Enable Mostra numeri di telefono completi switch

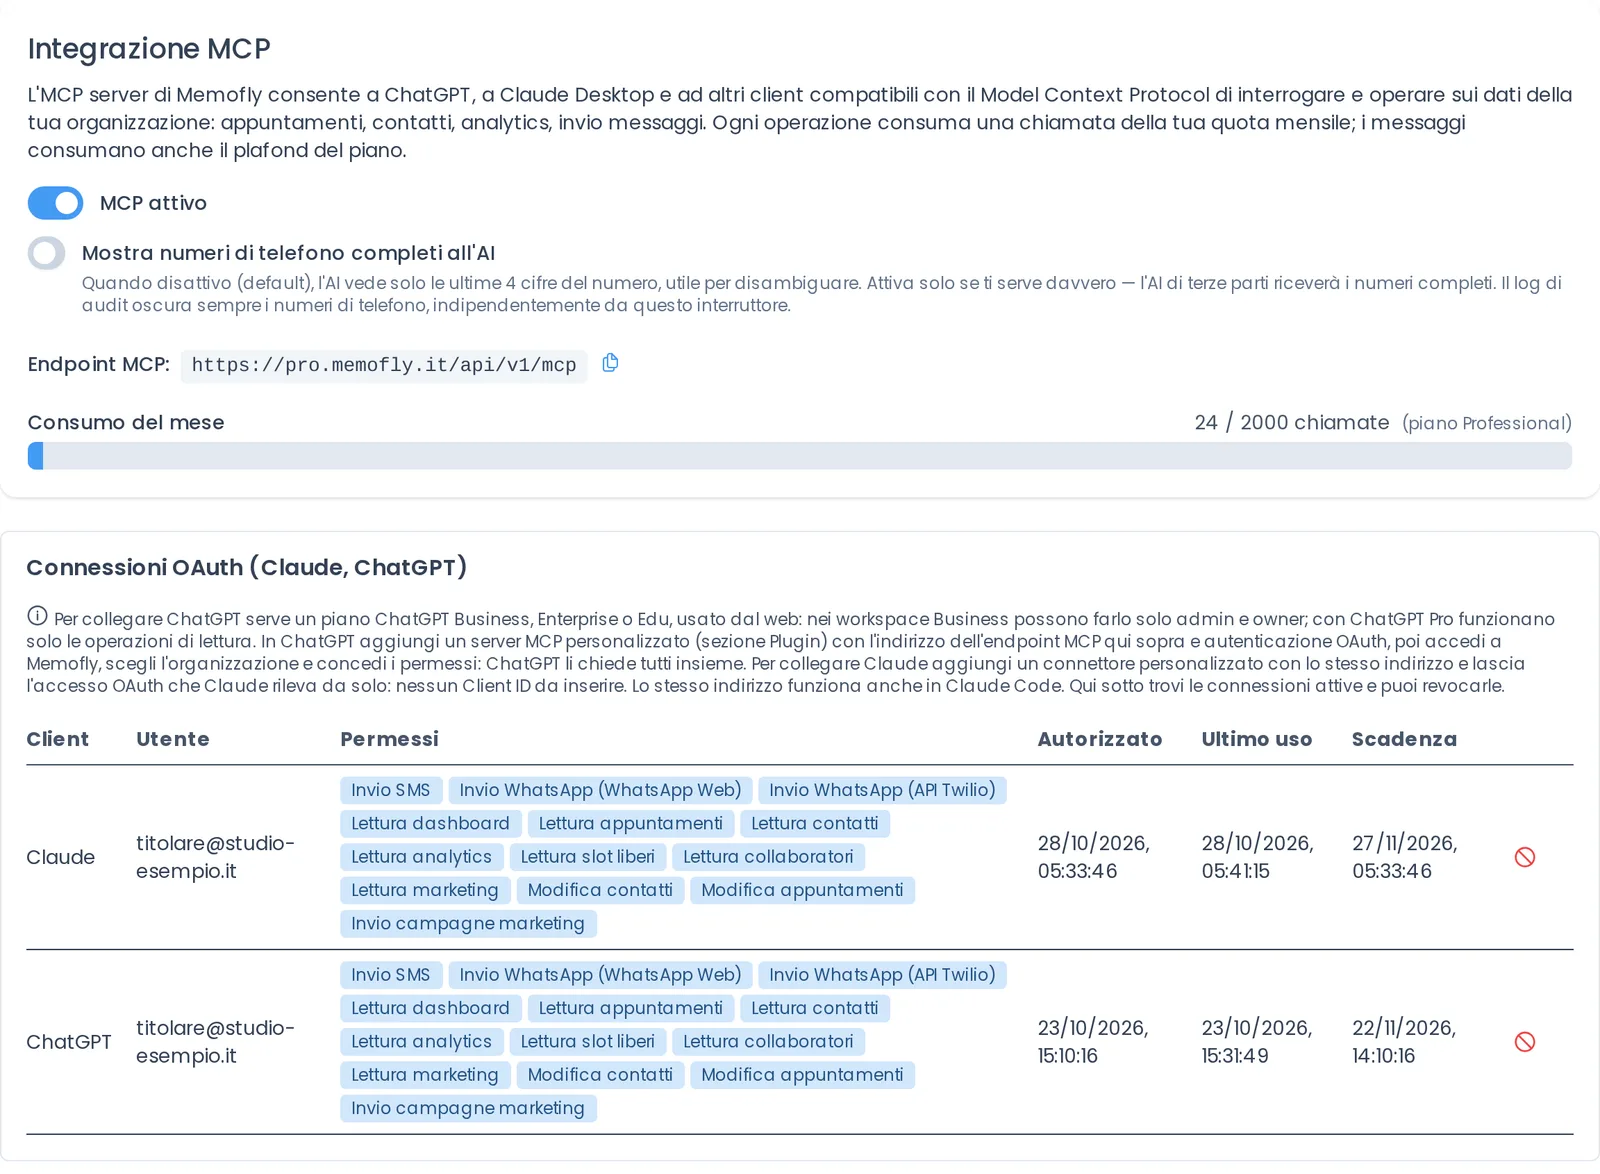[x=46, y=253]
